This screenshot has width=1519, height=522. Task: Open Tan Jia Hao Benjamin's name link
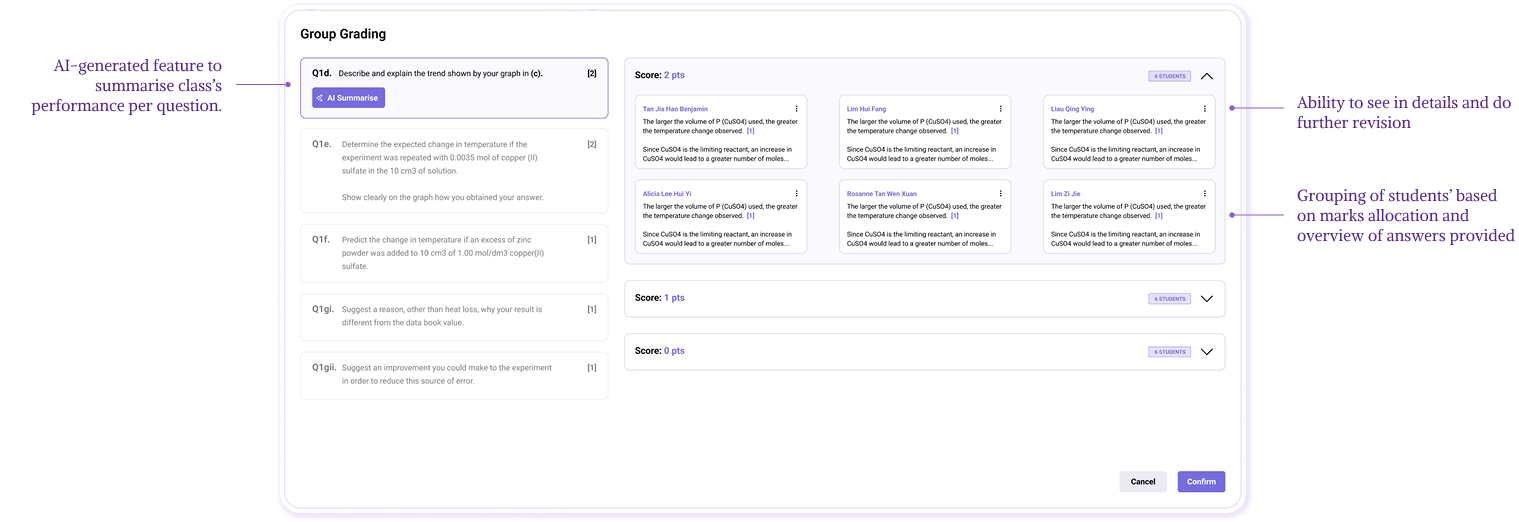tap(675, 108)
